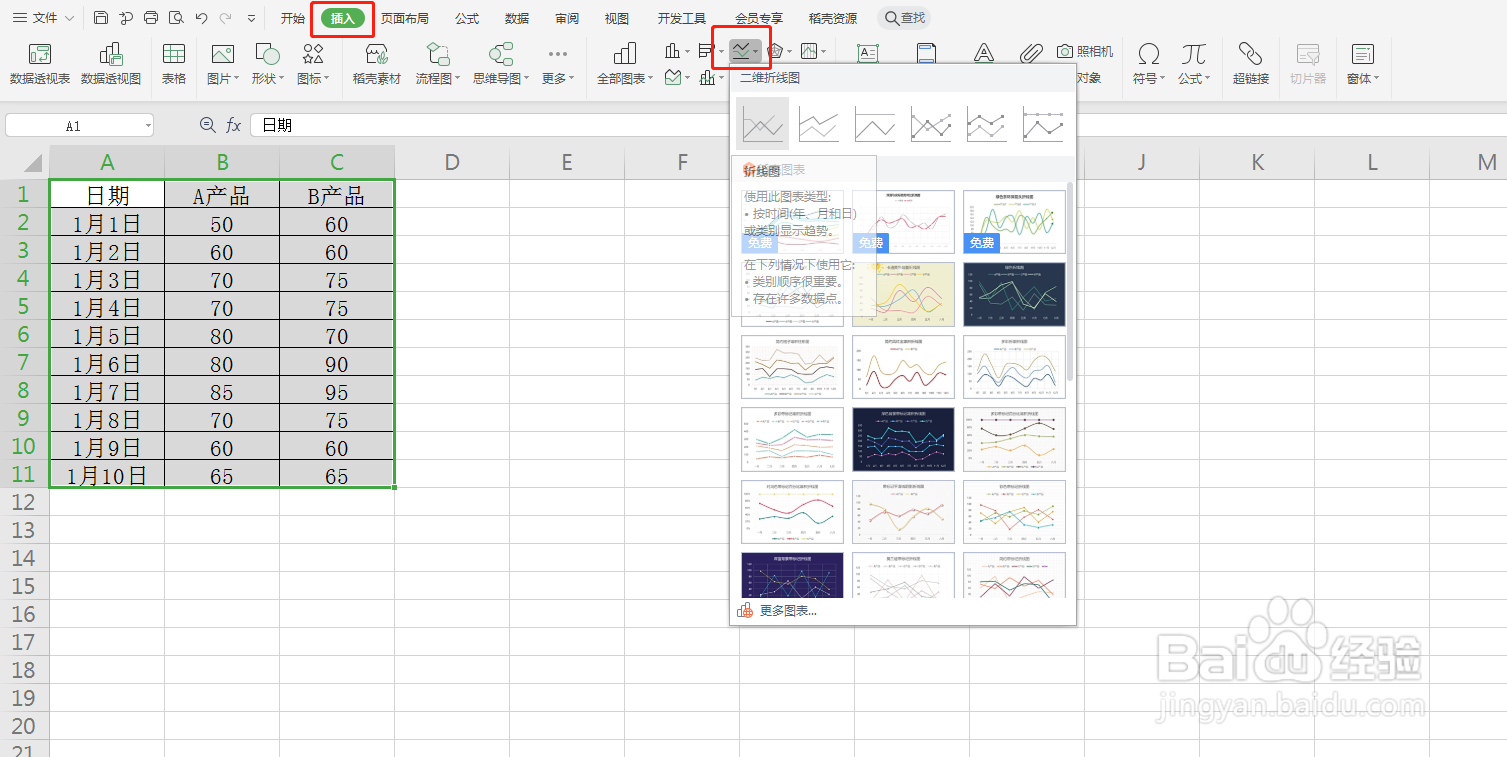Open Print Preview from quick access toolbar
Screen dimensions: 1507x757
(x=176, y=18)
